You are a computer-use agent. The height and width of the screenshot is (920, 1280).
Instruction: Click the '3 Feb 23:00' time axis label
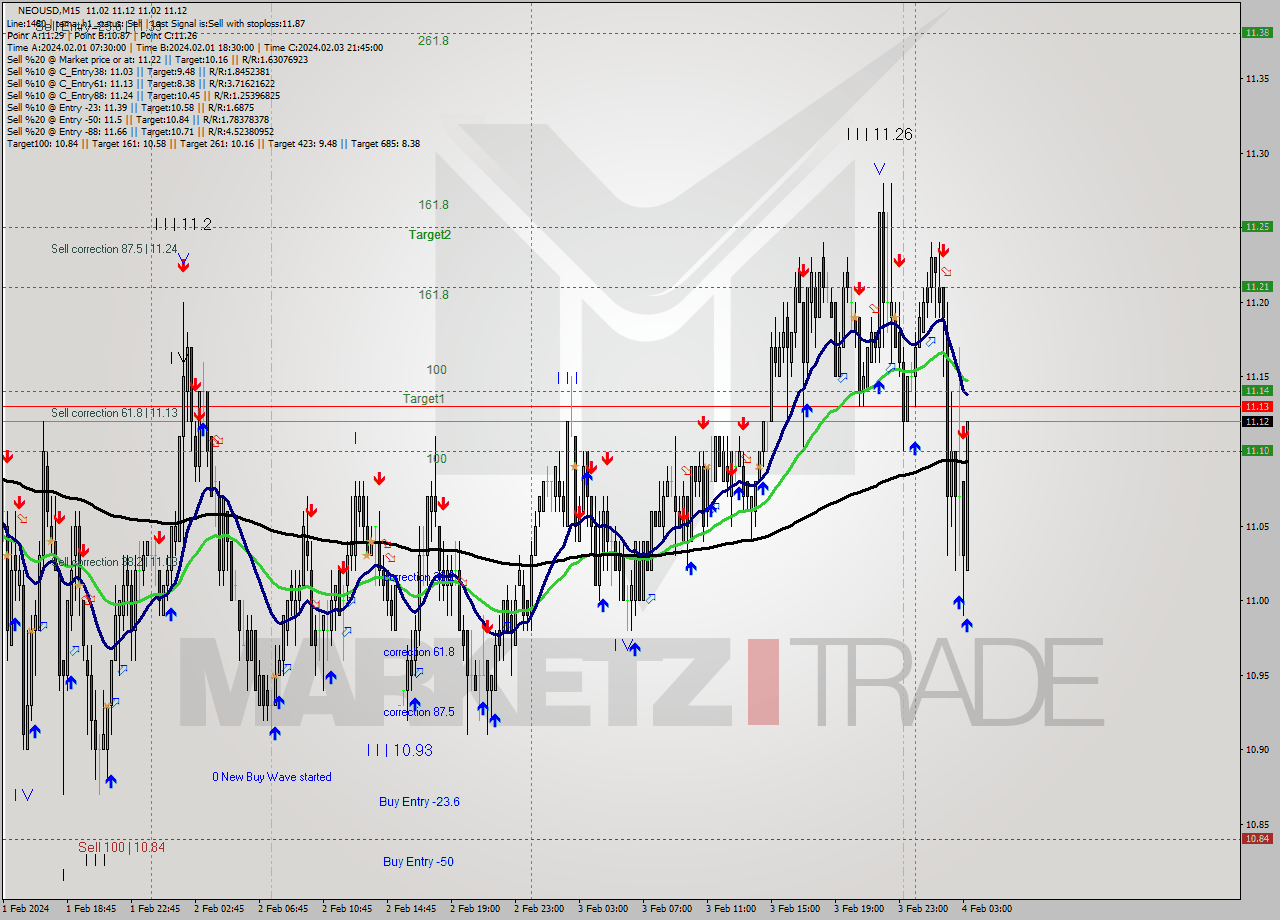point(923,909)
